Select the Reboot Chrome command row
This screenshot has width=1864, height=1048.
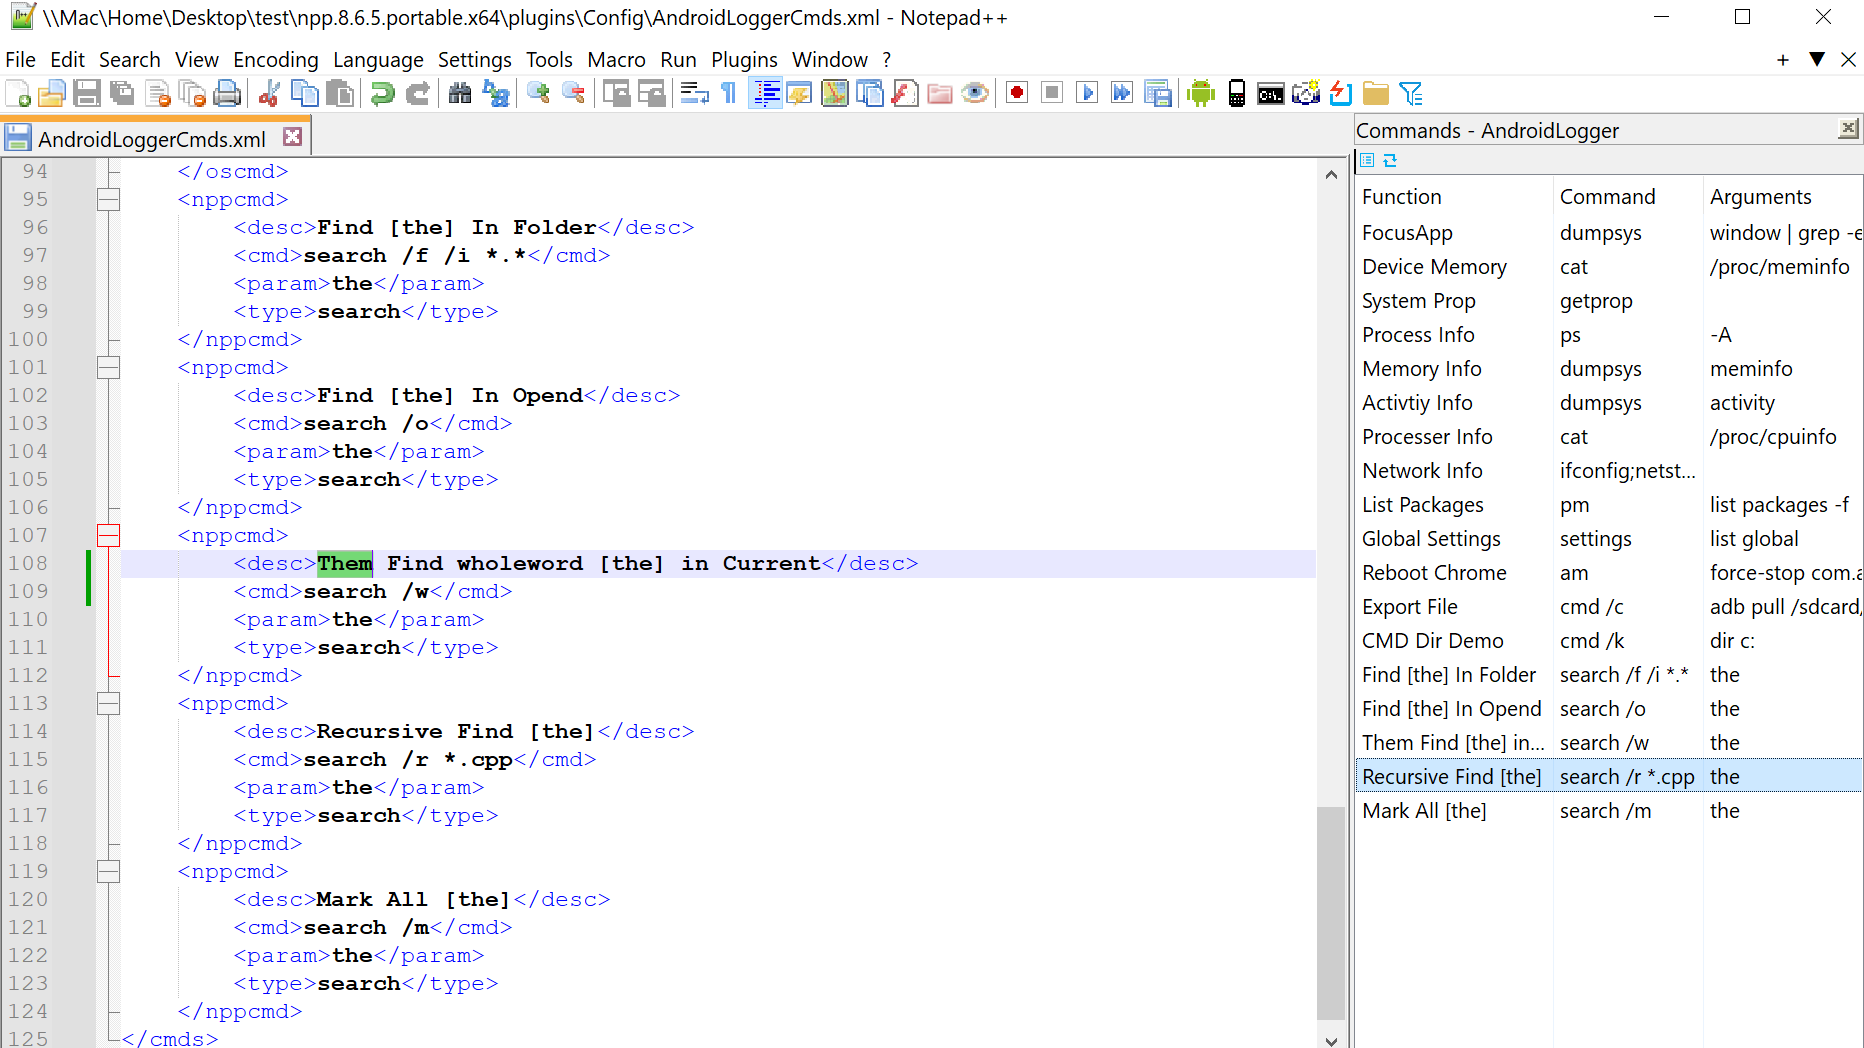click(x=1609, y=573)
